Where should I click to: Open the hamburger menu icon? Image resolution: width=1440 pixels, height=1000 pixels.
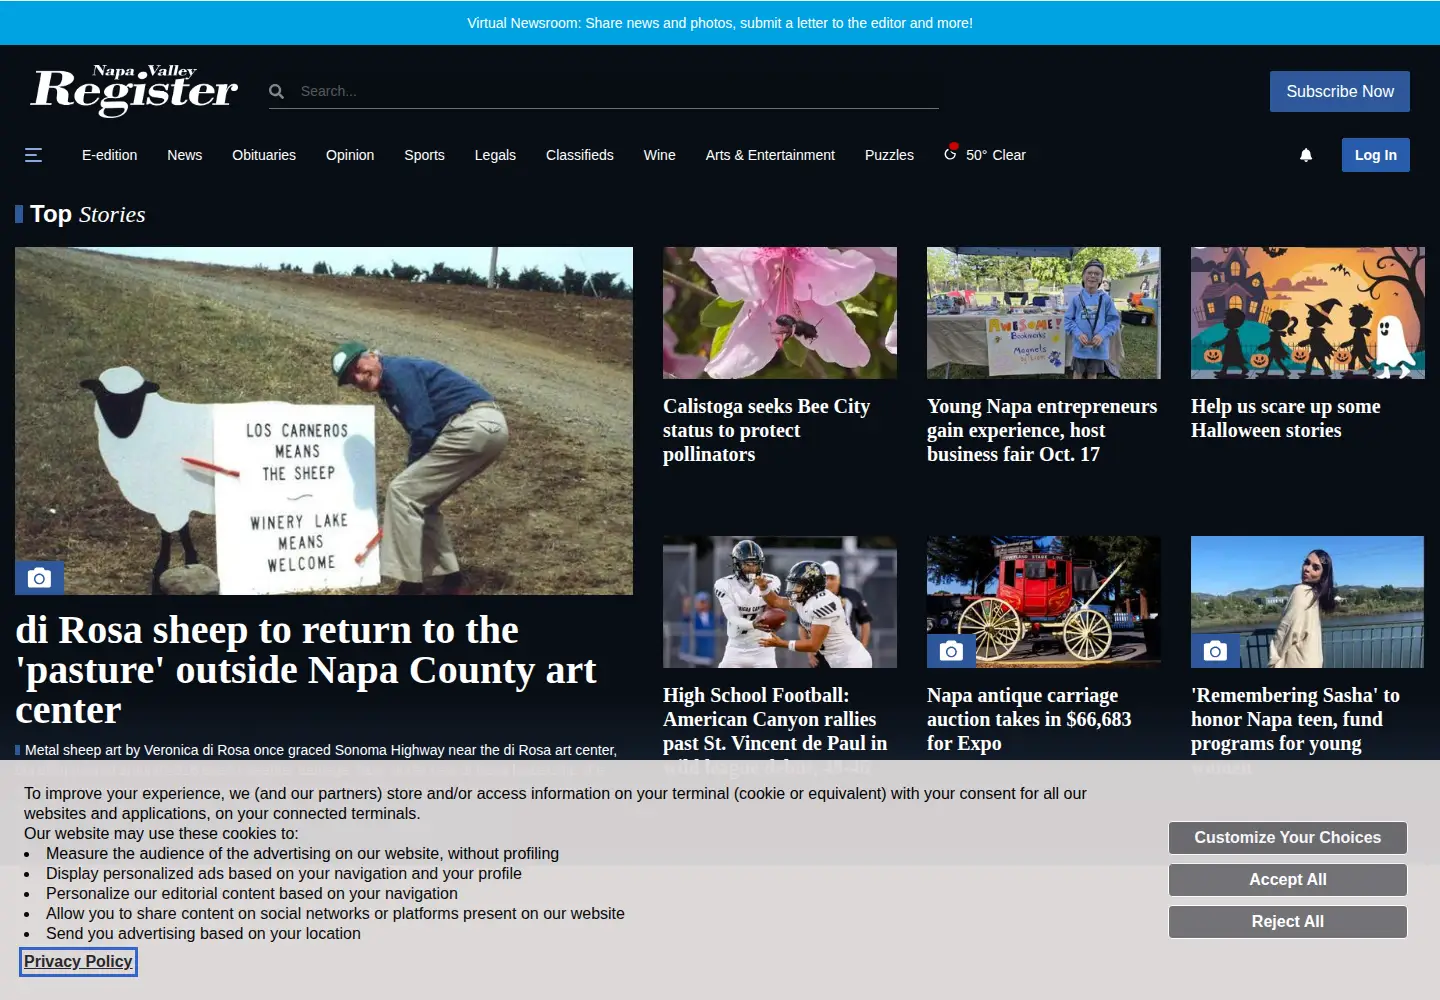tap(33, 155)
